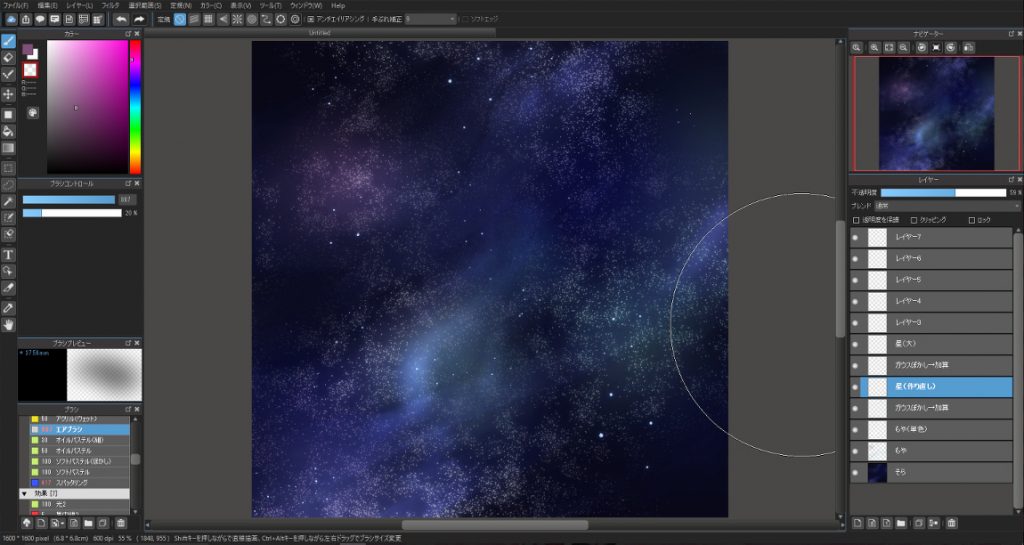
Task: Pick the Bucket fill tool
Action: pos(8,131)
